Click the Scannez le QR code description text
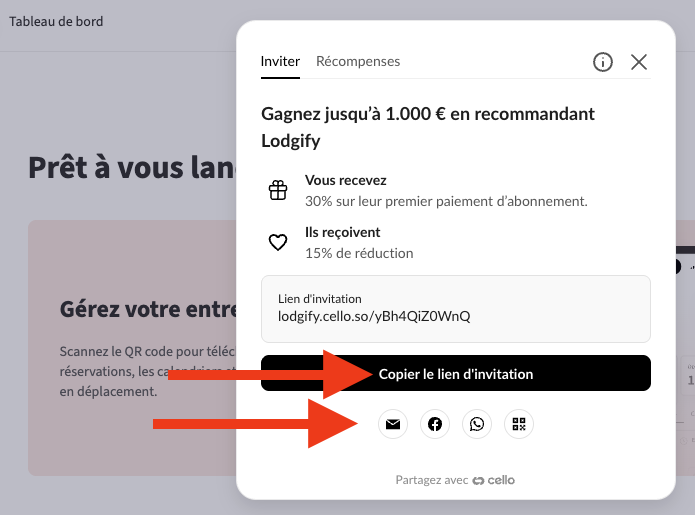The height and width of the screenshot is (515, 695). click(x=148, y=371)
